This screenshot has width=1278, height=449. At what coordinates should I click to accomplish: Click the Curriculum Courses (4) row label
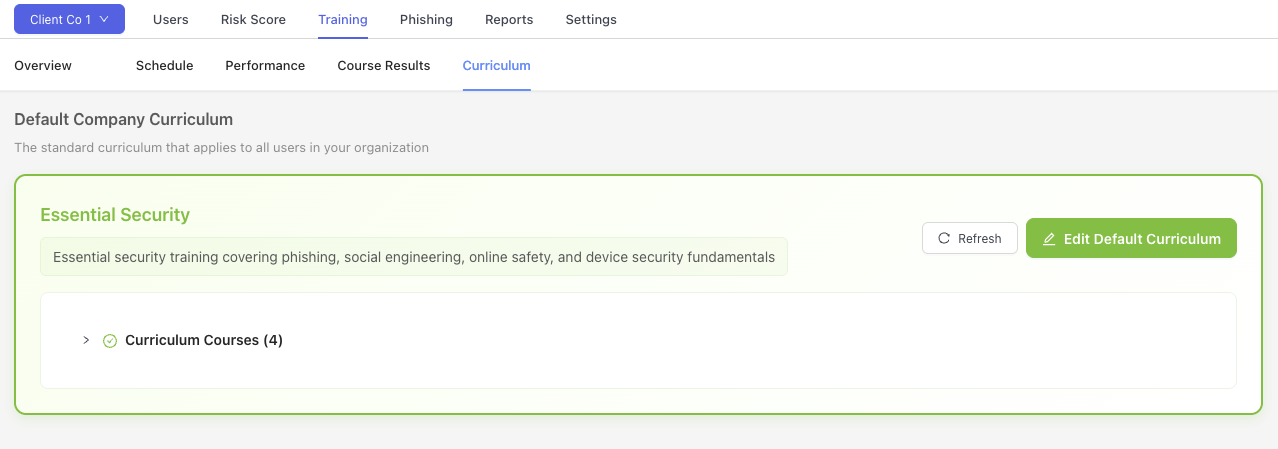point(204,340)
